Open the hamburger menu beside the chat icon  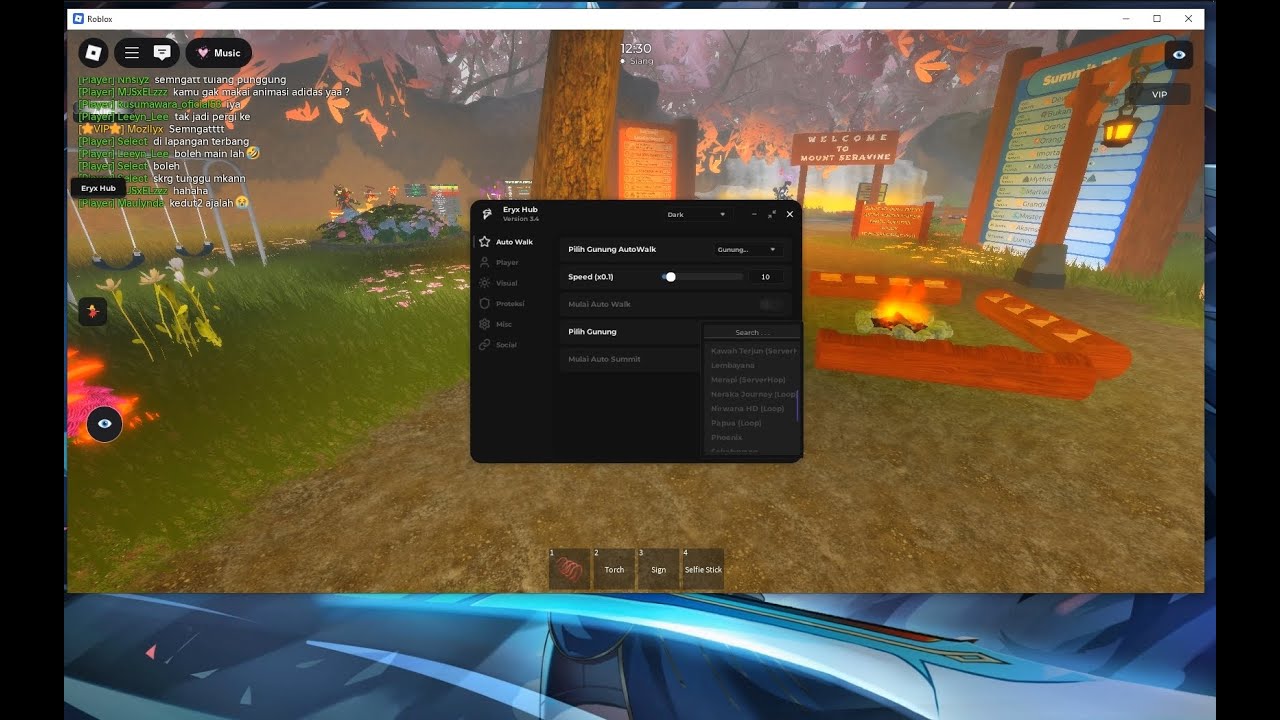click(x=131, y=53)
